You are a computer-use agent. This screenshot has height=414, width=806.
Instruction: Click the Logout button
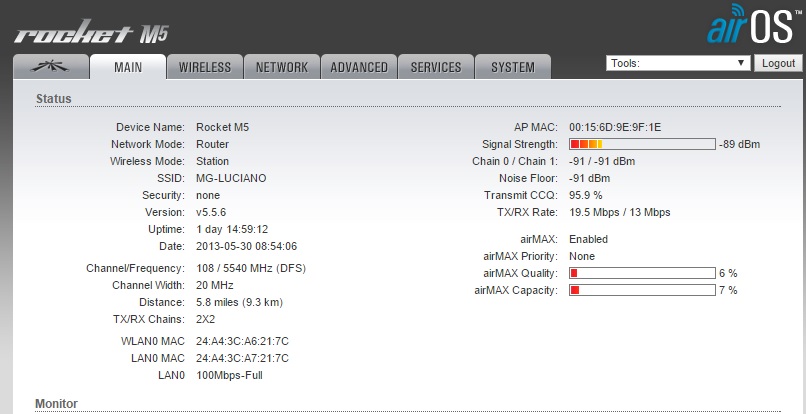(x=778, y=63)
